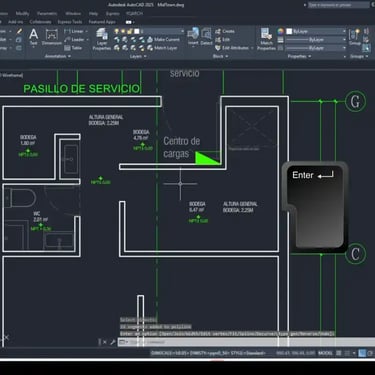This screenshot has height=375, width=375.
Task: Toggle the MODEL space button in status bar
Action: click(x=325, y=353)
